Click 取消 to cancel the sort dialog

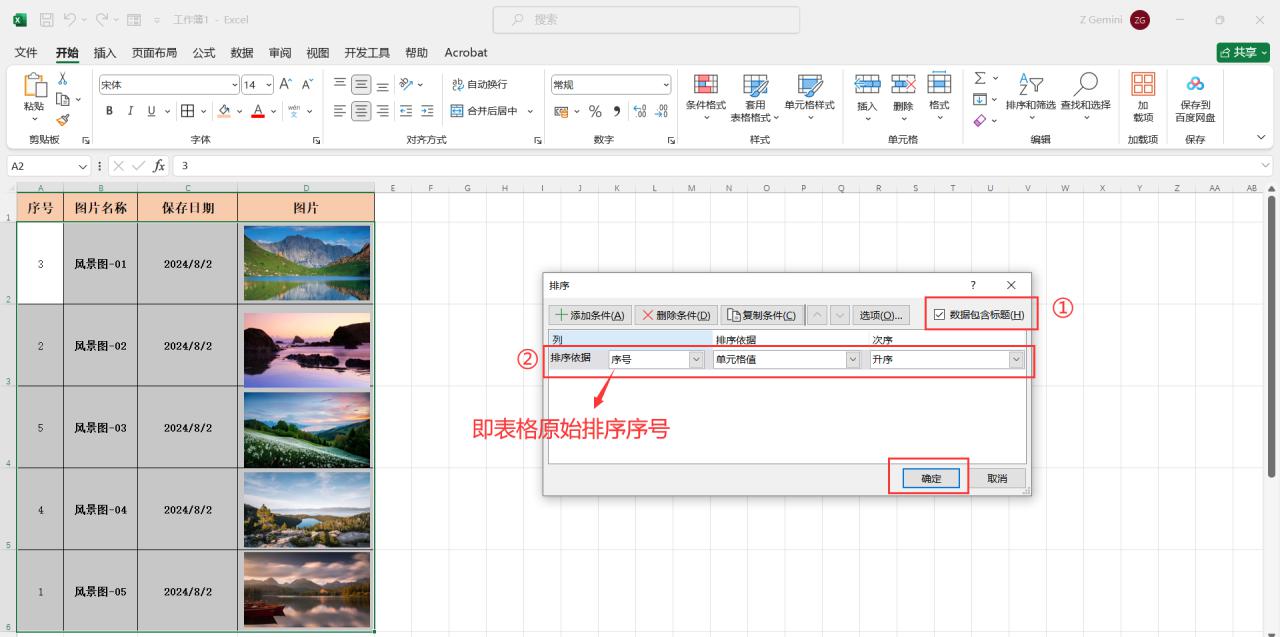(x=997, y=478)
